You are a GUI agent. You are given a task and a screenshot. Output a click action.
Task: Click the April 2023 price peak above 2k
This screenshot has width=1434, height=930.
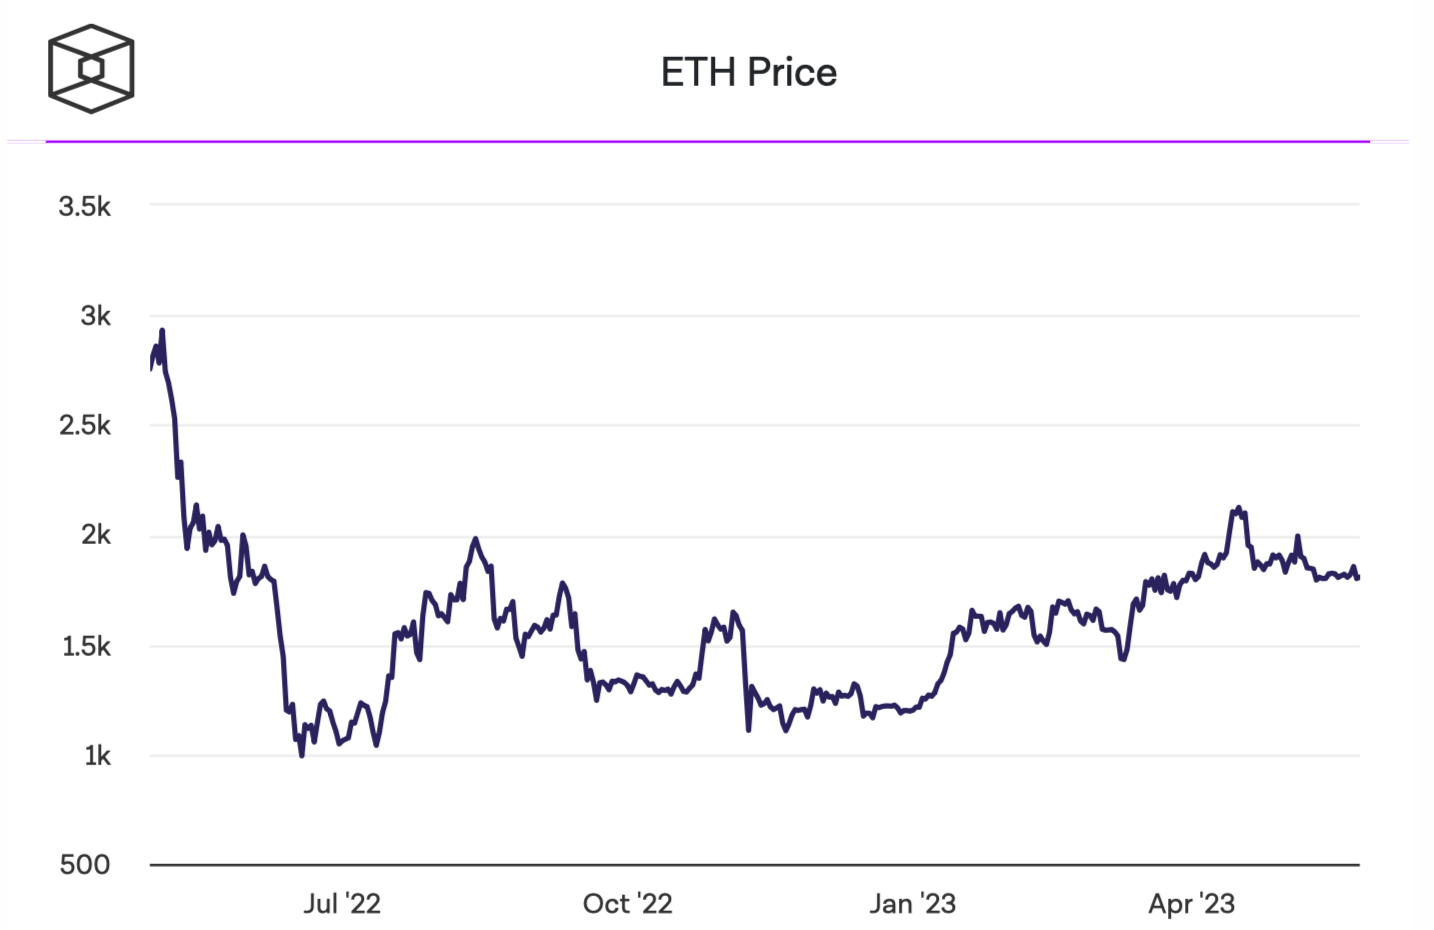pyautogui.click(x=1239, y=508)
